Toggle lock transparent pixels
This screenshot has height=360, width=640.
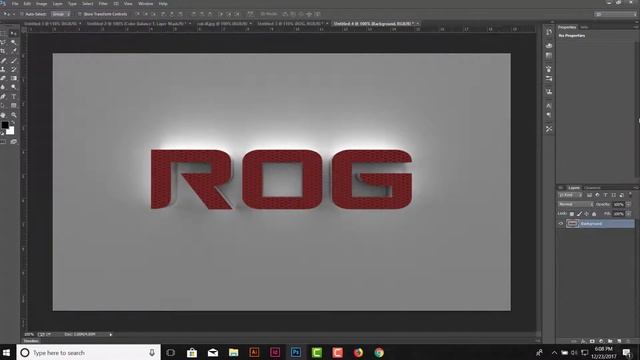[572, 213]
